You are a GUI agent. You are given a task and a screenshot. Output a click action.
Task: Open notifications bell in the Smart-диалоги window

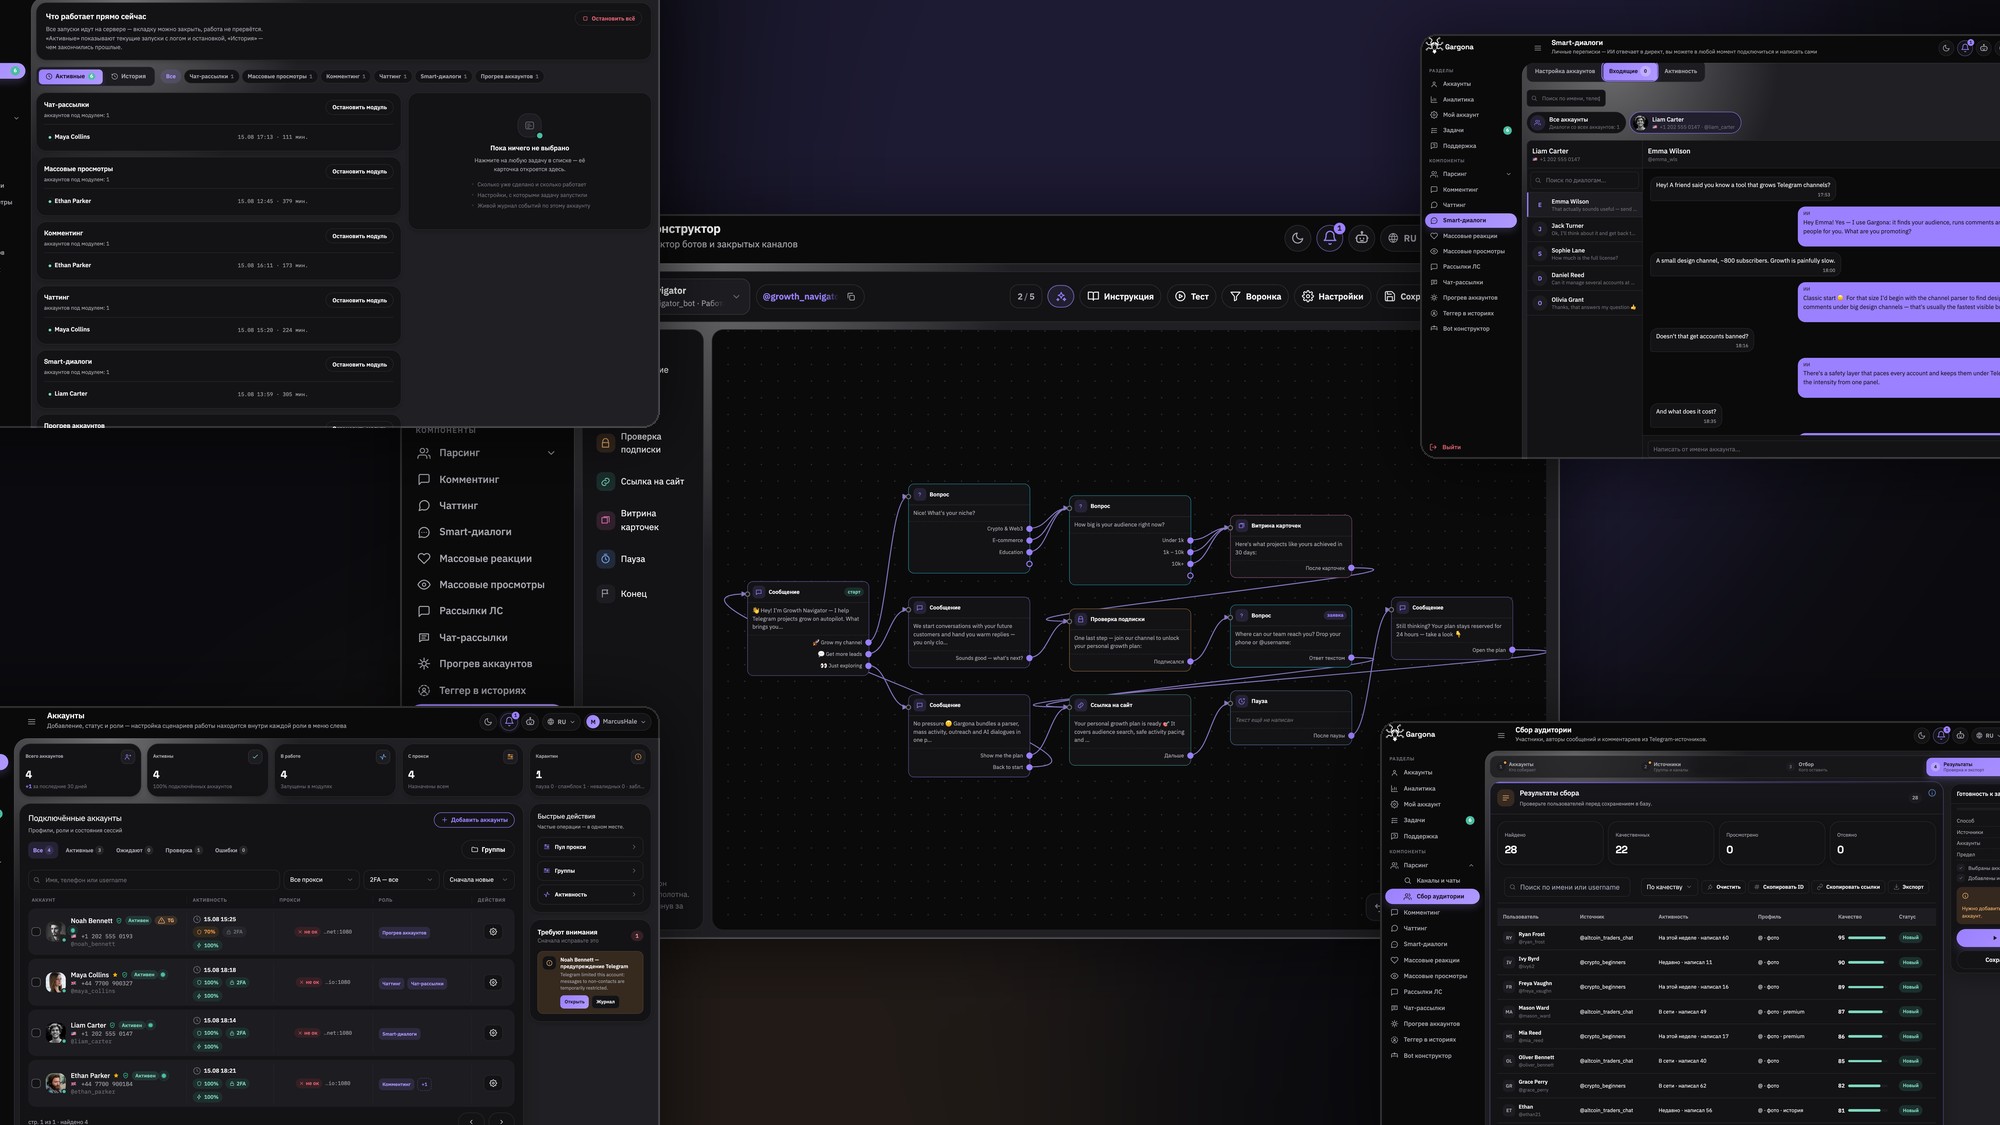pyautogui.click(x=1965, y=47)
